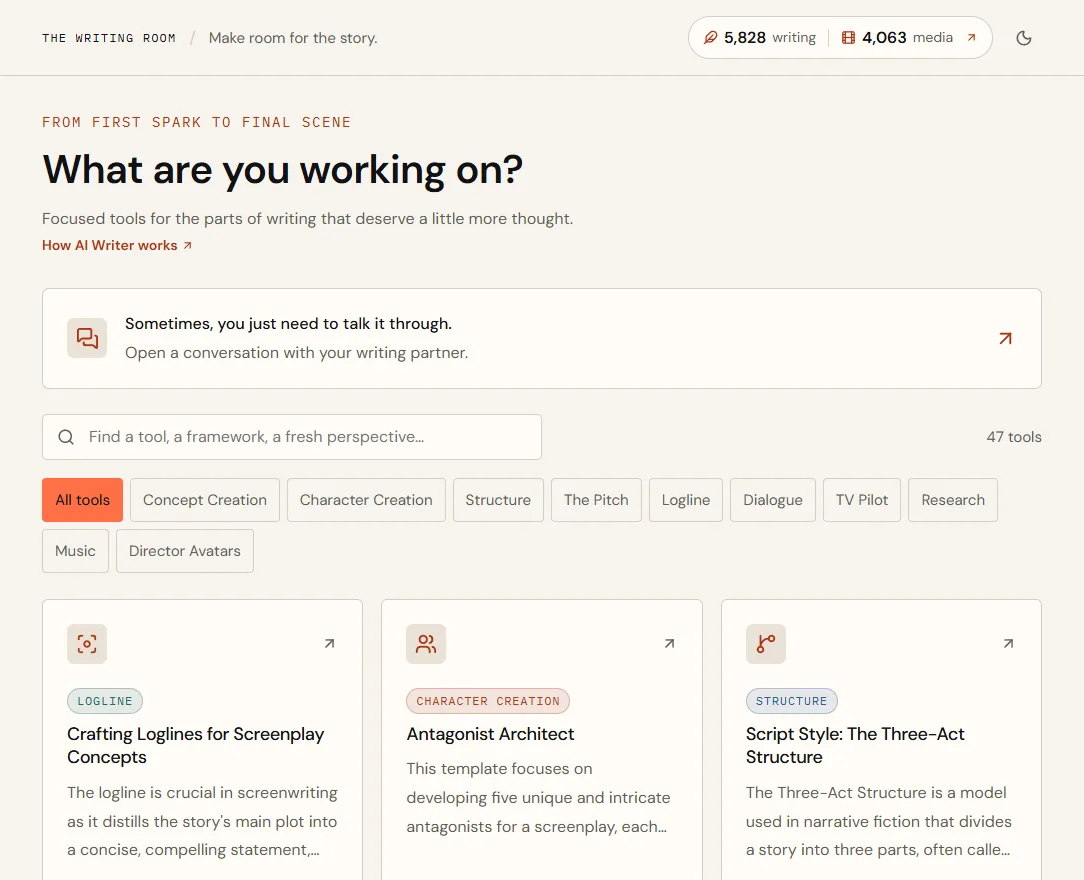Viewport: 1084px width, 880px height.
Task: Select The Pitch category
Action: pyautogui.click(x=597, y=500)
